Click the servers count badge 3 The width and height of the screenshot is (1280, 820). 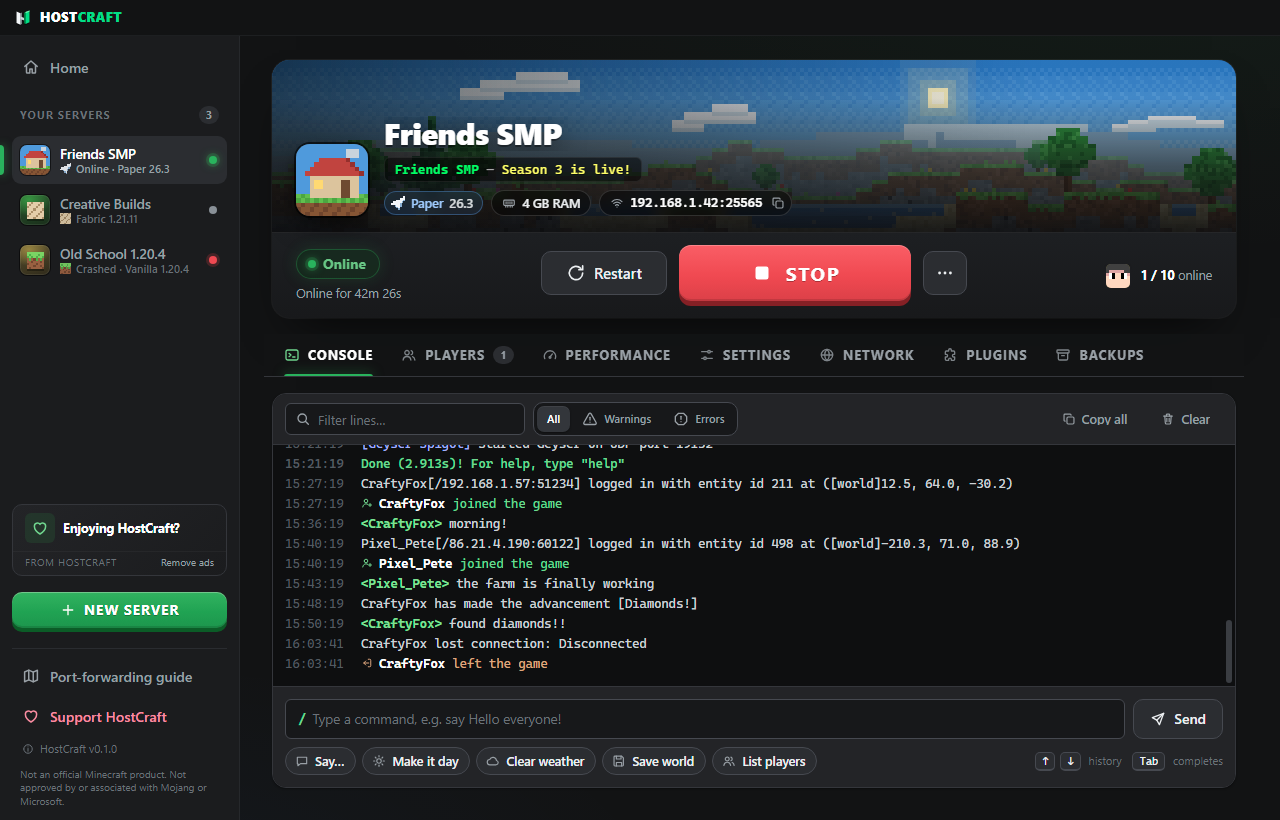[x=209, y=115]
